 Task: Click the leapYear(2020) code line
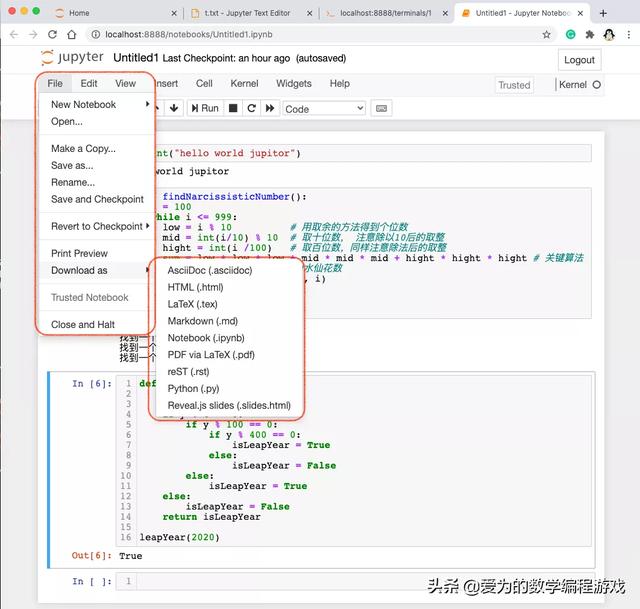[179, 537]
